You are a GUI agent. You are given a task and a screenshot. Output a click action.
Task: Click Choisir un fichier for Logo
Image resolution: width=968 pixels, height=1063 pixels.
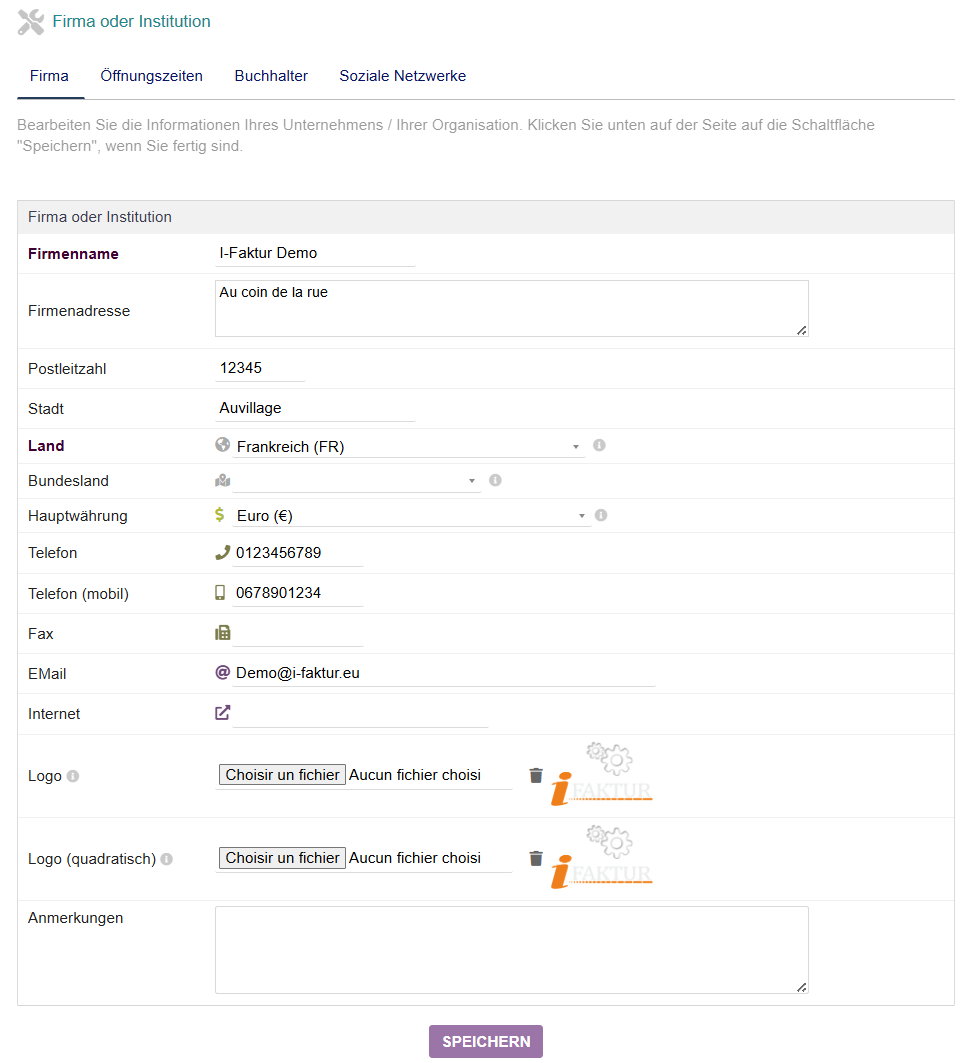[283, 775]
